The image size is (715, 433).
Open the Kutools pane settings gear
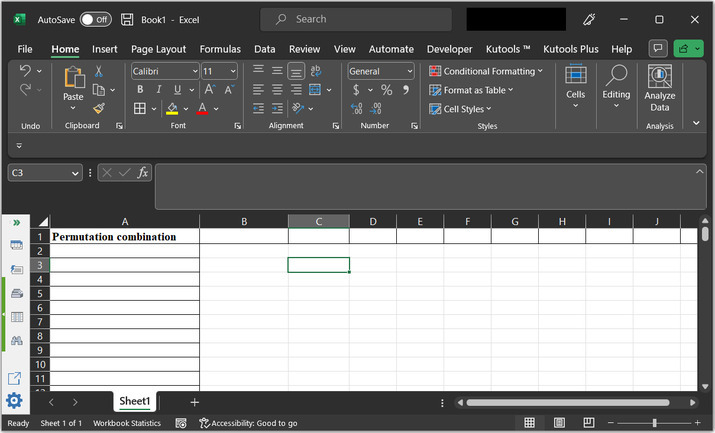point(15,401)
